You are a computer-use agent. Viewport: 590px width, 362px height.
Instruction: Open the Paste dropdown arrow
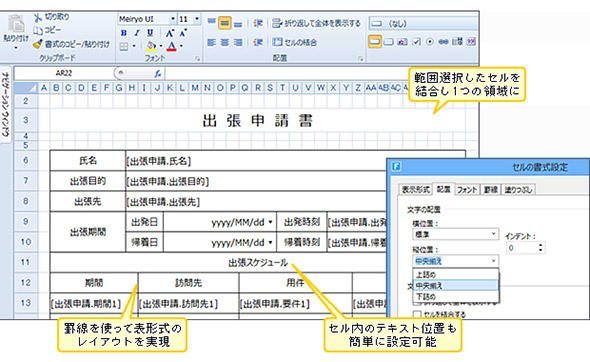[16, 49]
